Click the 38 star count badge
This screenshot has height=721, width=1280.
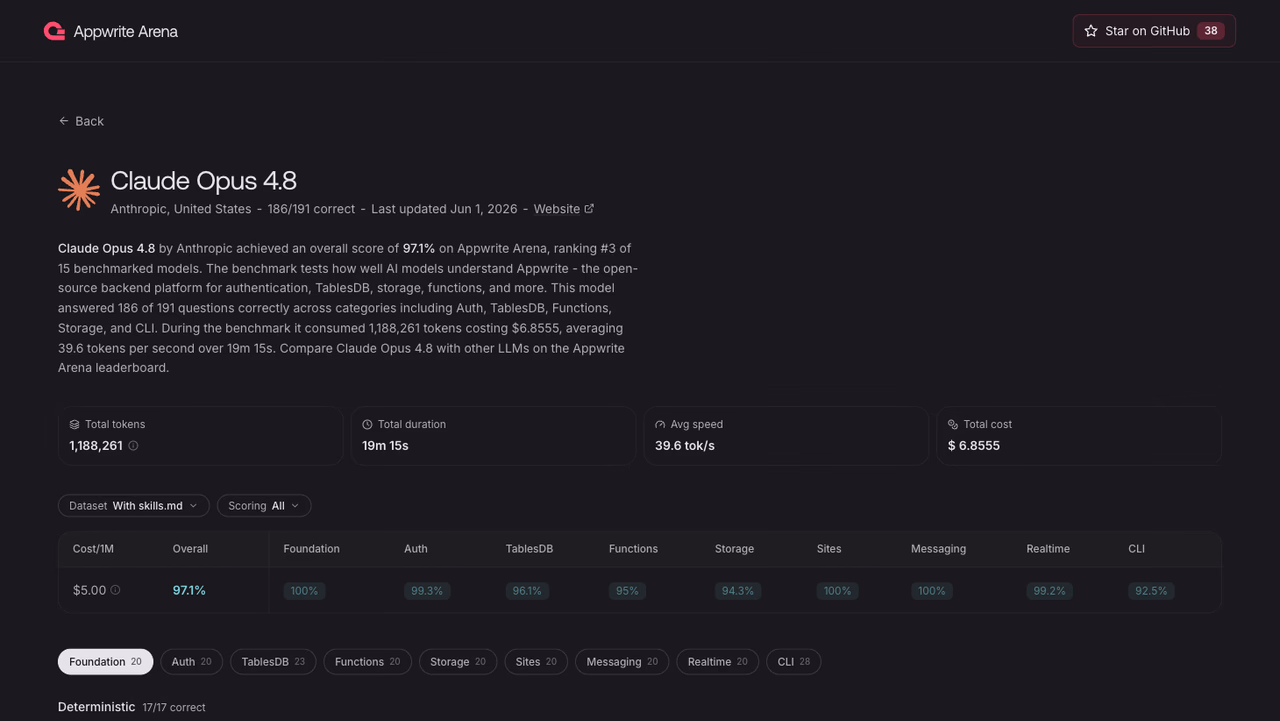[1211, 31]
